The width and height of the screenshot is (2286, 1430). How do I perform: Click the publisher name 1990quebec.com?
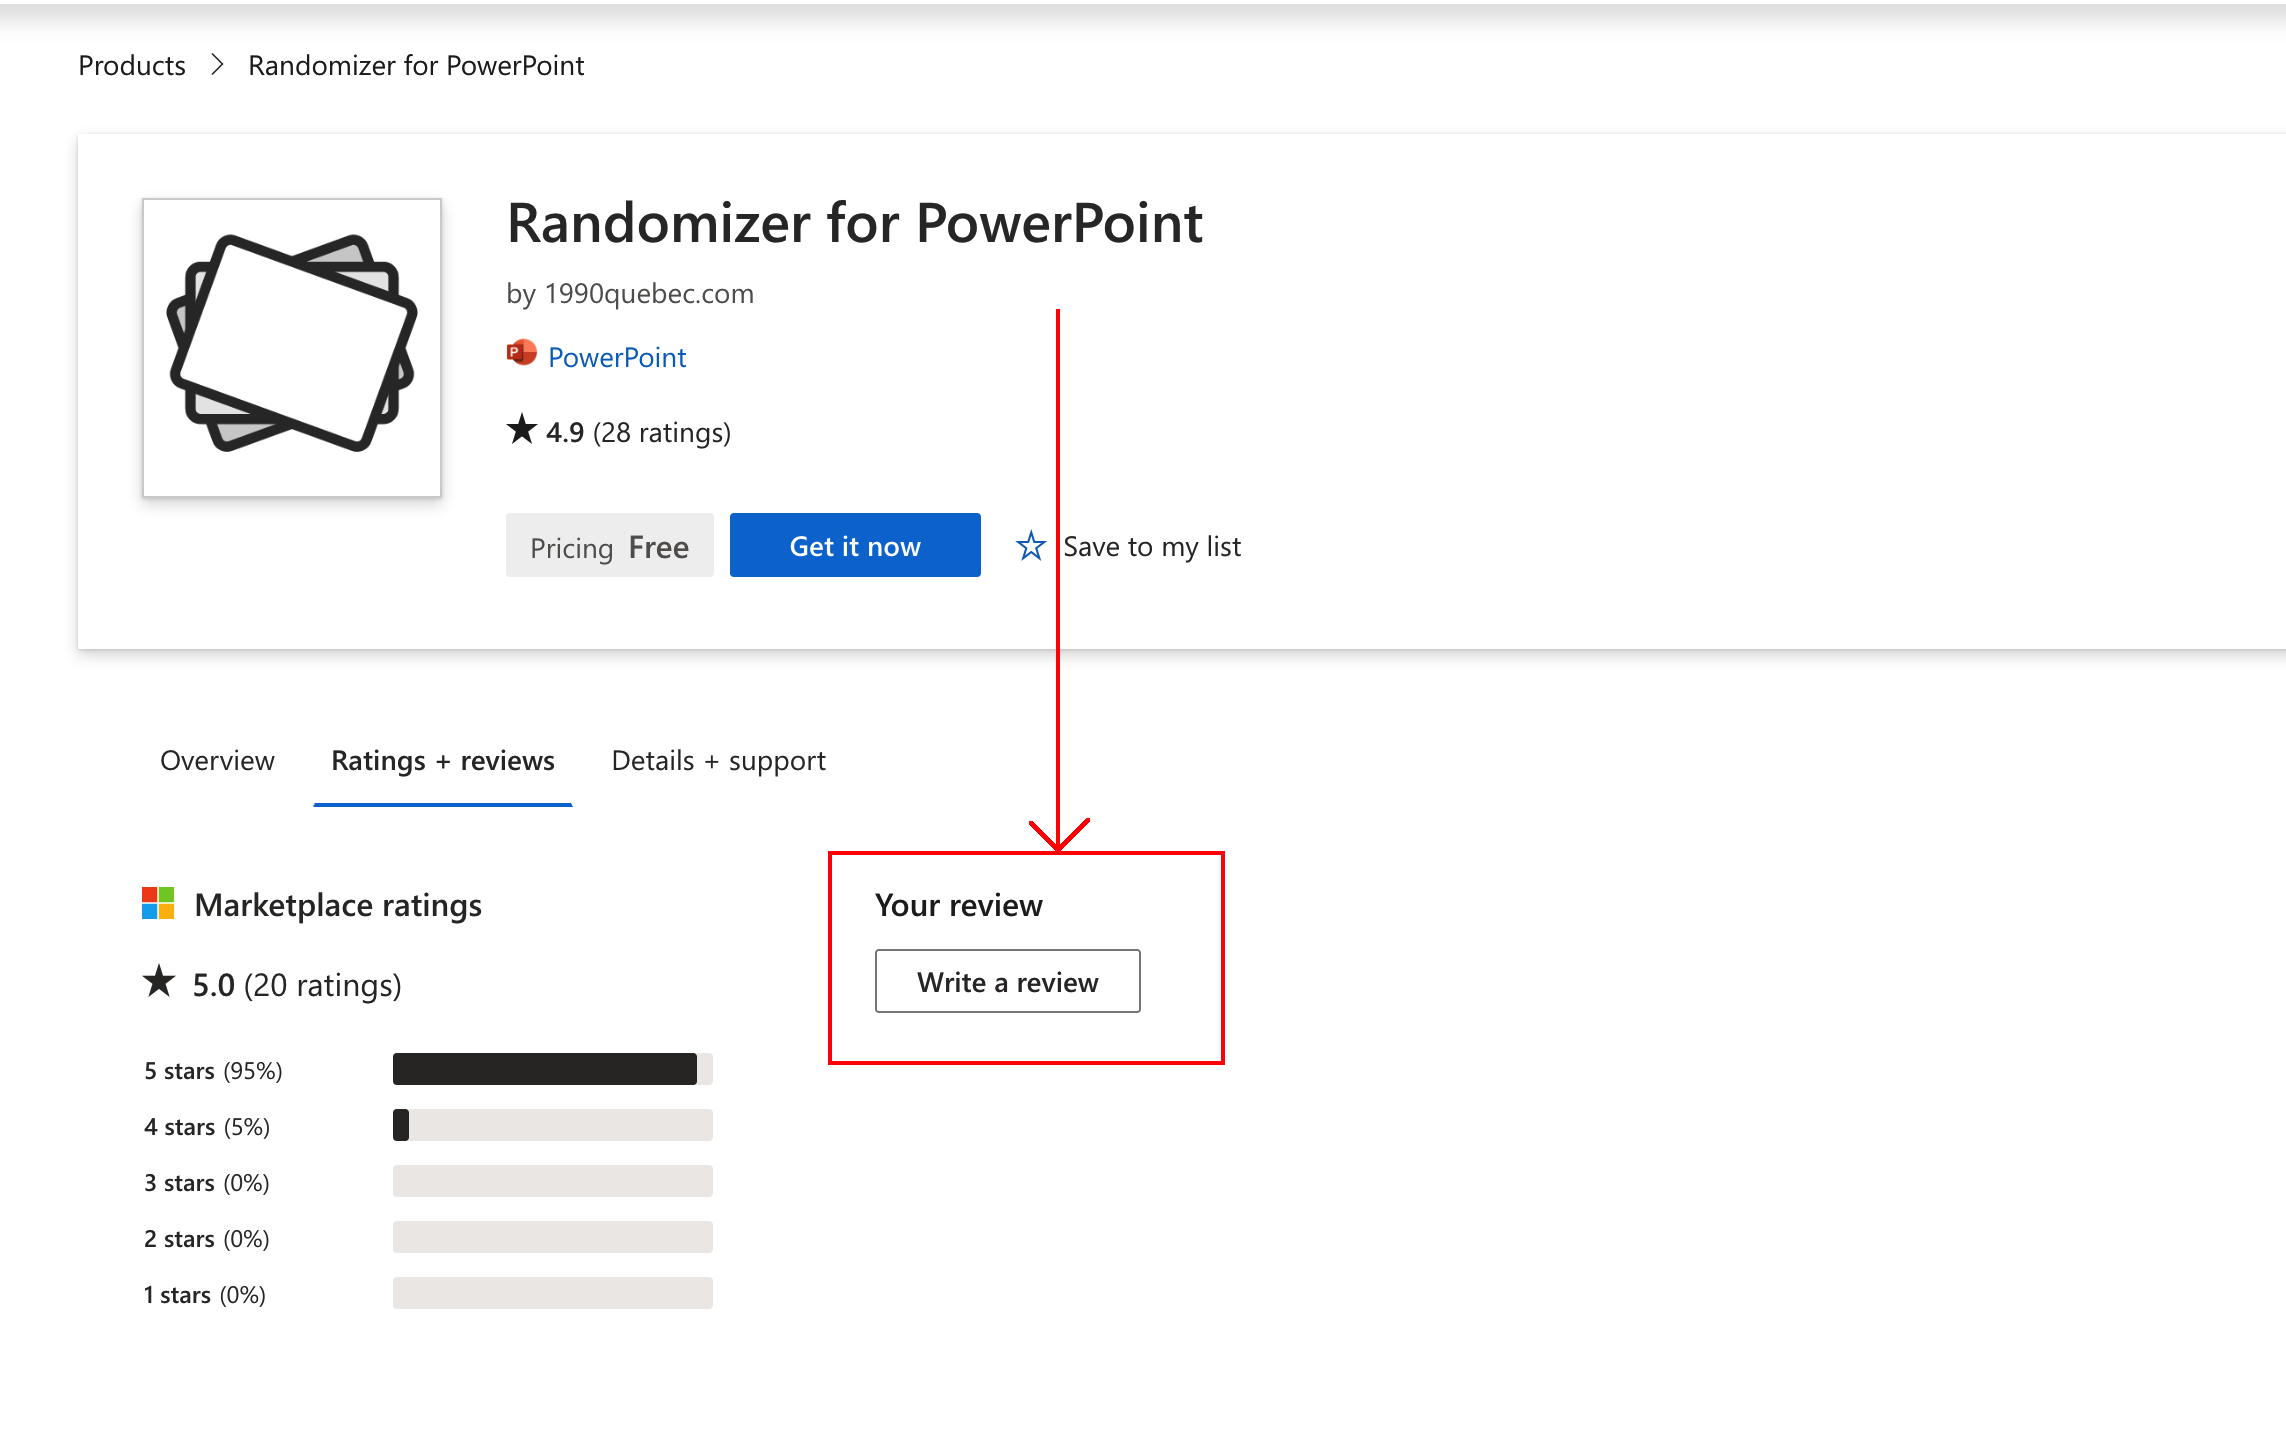click(649, 293)
